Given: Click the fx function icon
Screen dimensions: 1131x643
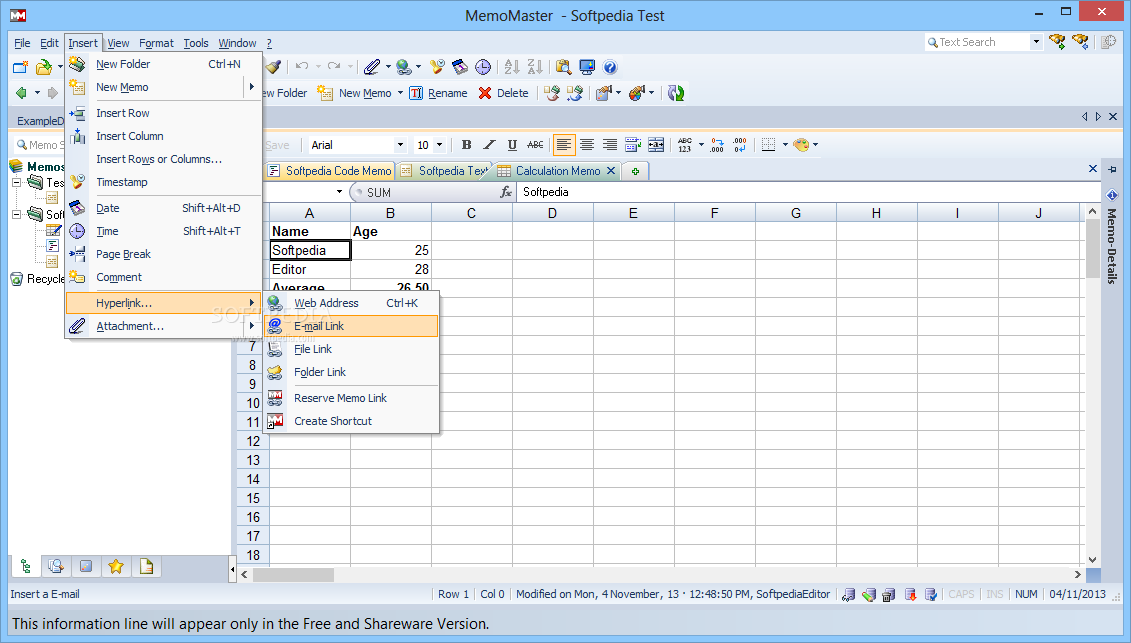Looking at the screenshot, I should point(506,192).
